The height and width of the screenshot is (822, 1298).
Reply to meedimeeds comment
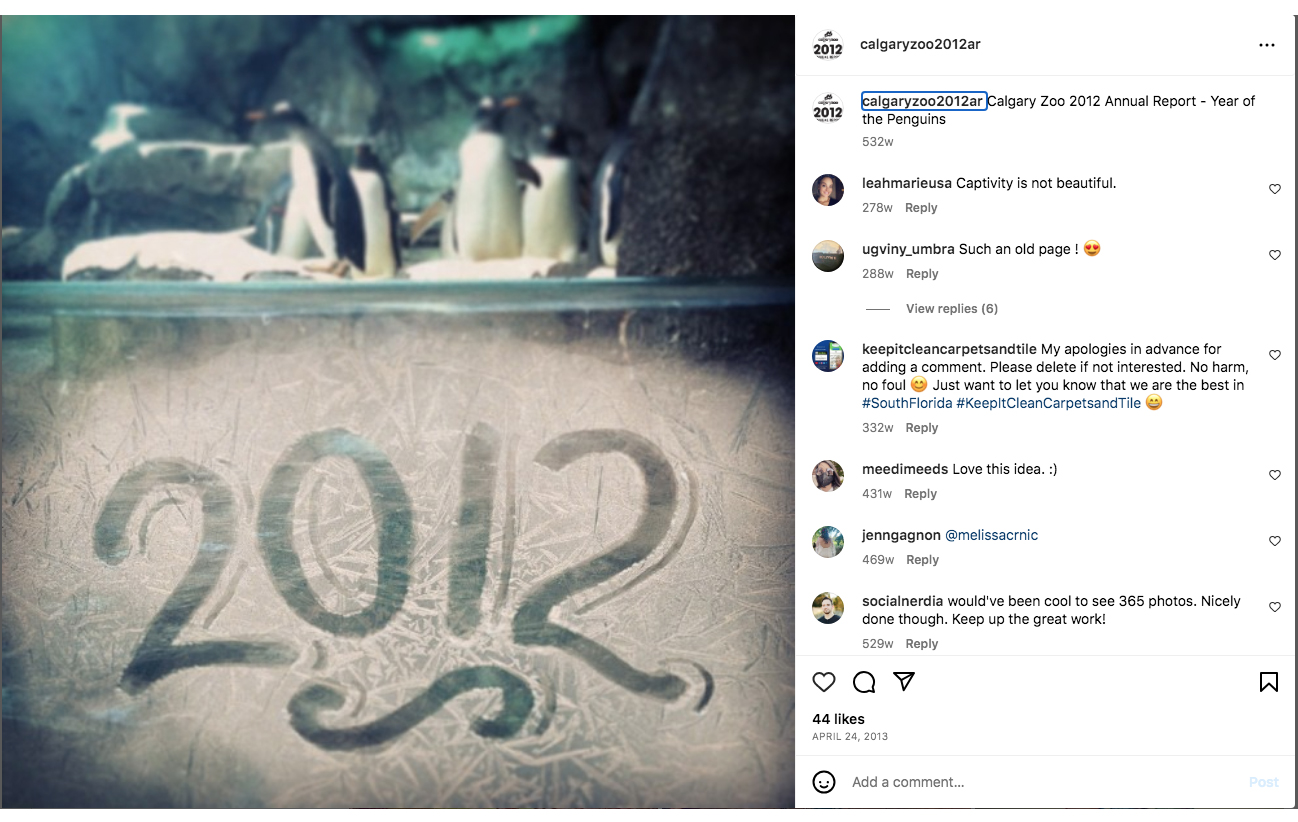tap(920, 494)
